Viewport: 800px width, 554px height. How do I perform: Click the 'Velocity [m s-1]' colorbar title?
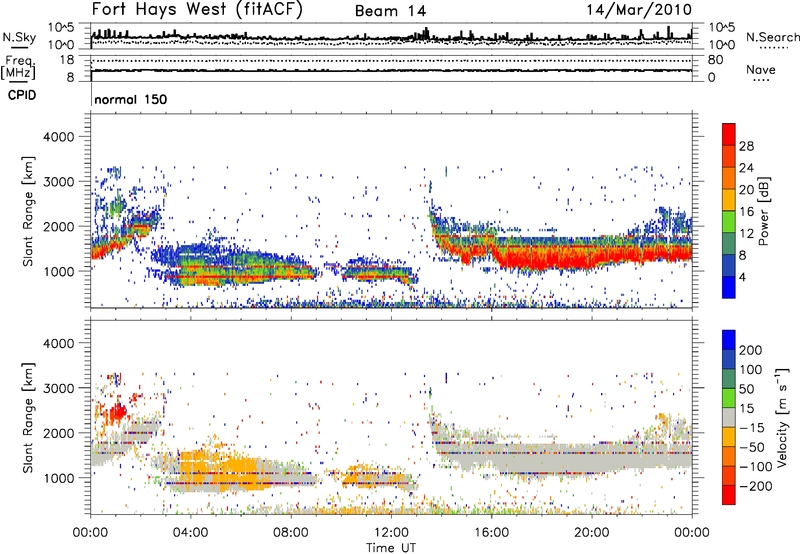783,418
